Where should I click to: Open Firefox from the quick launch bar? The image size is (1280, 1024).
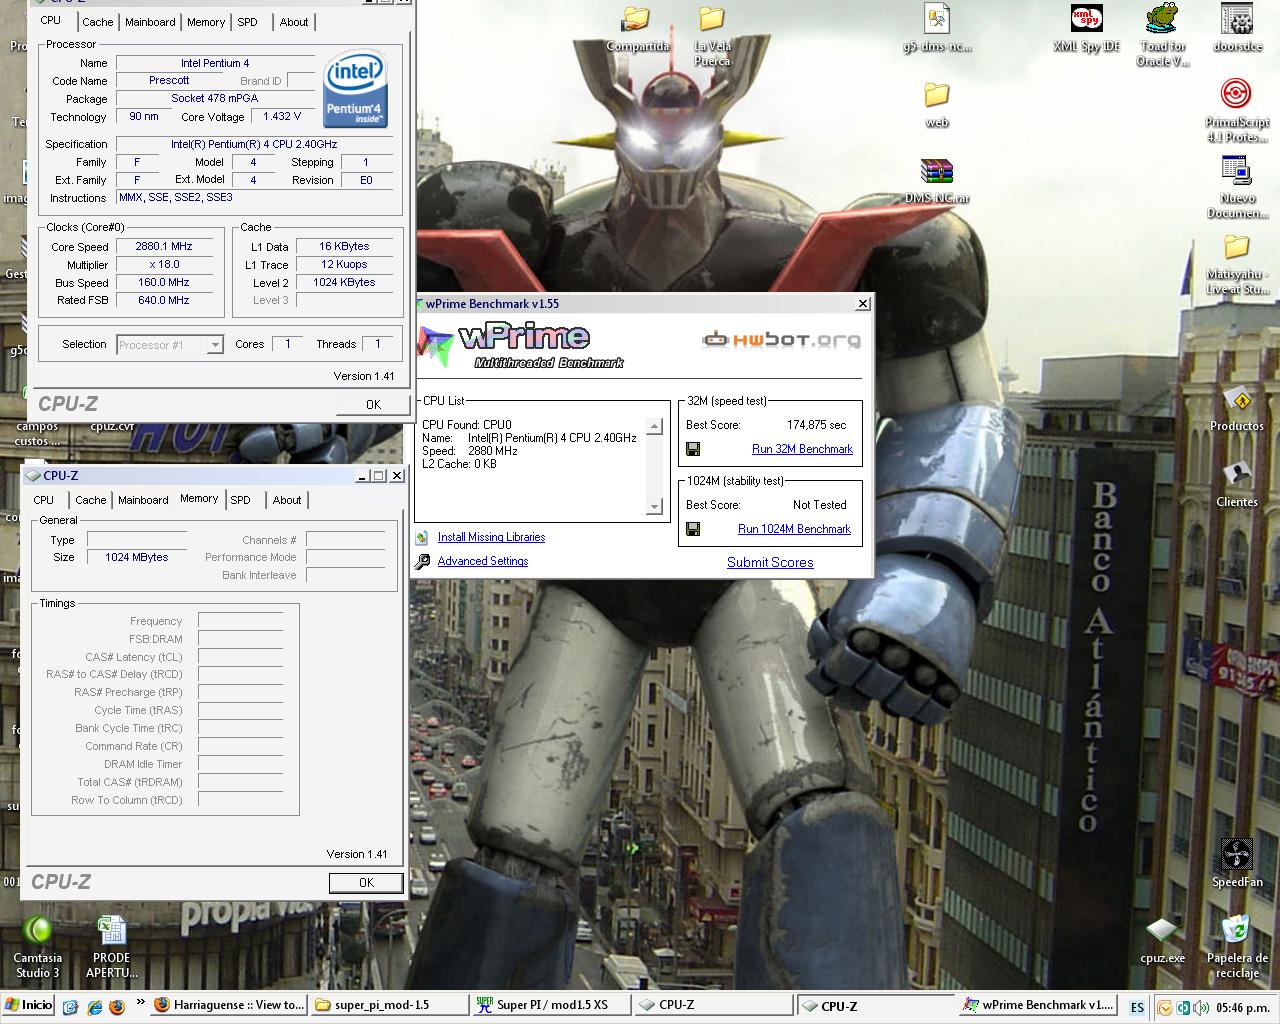(117, 1006)
